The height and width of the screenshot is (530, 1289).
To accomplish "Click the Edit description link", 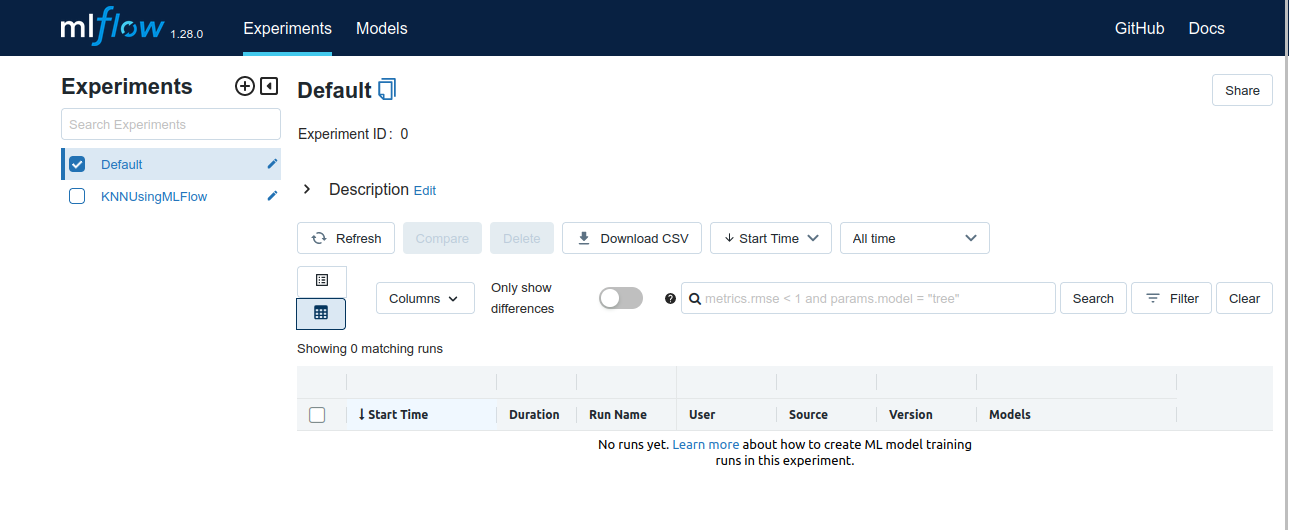I will point(425,190).
